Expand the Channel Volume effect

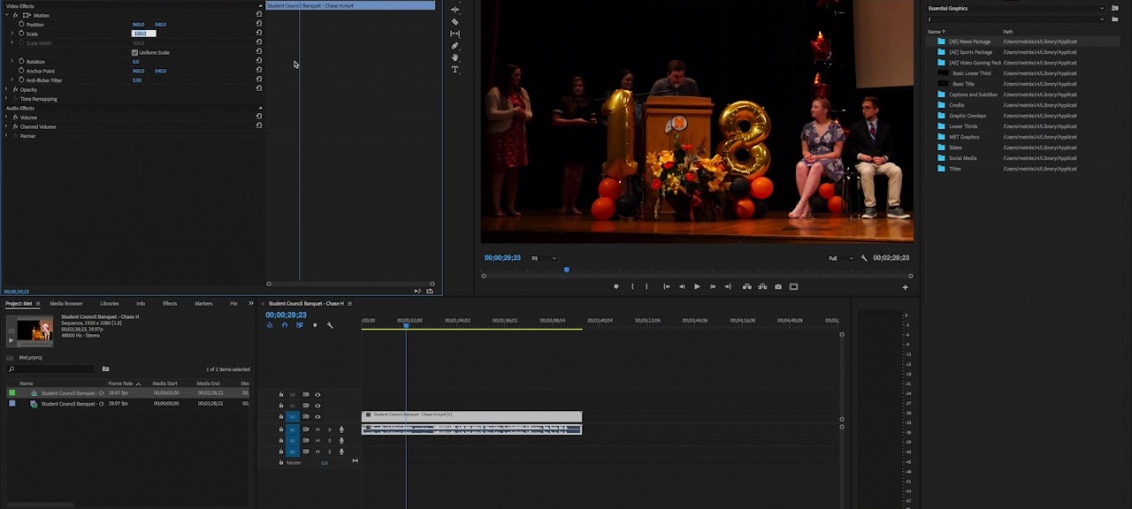(6, 126)
